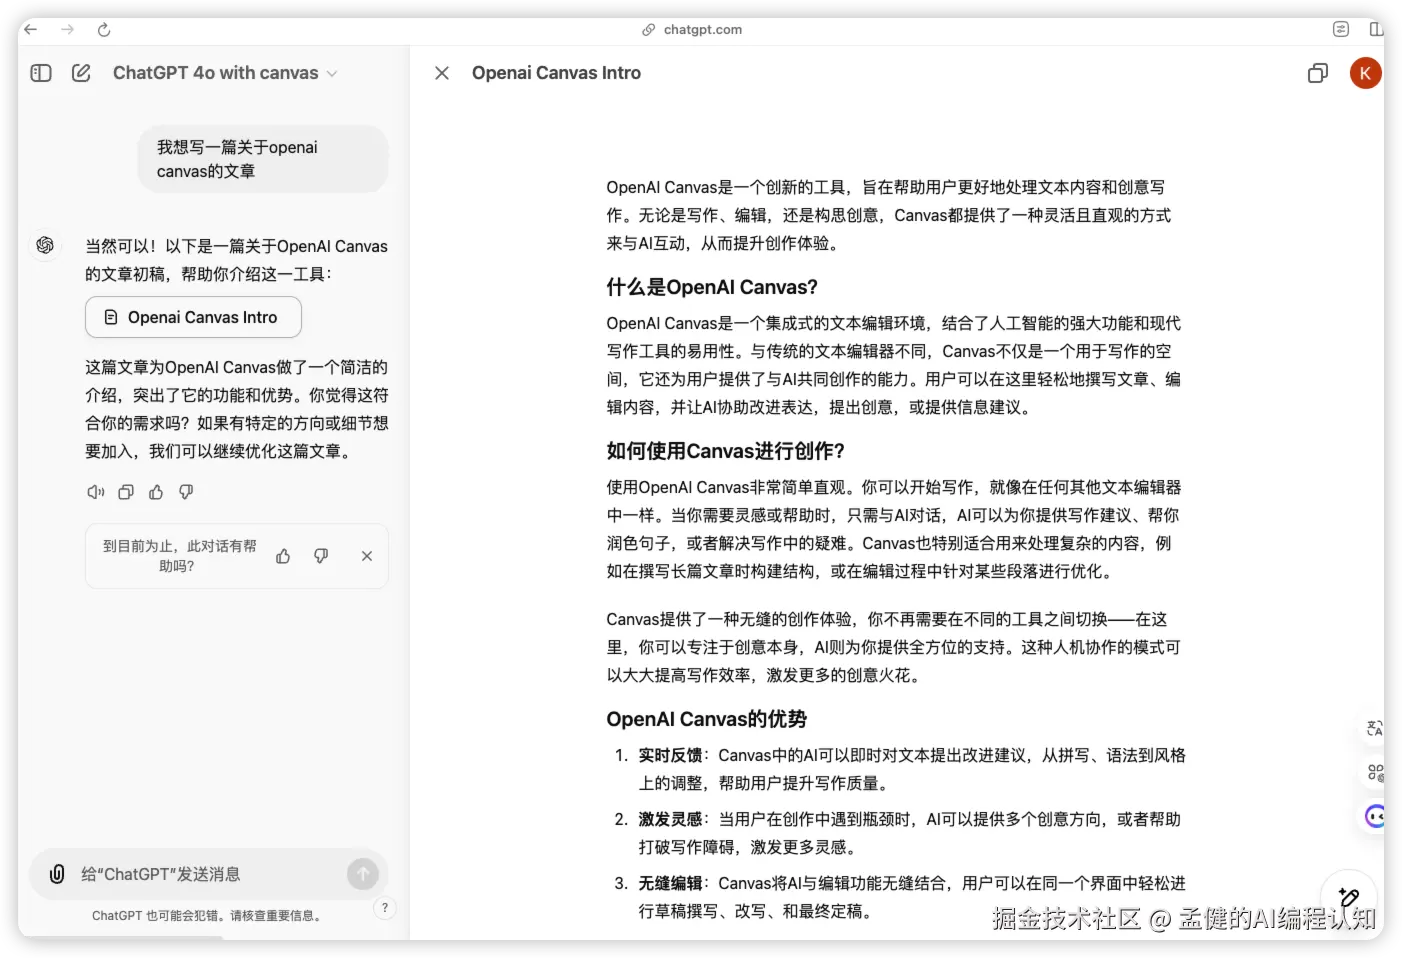Click the message input field

point(207,874)
